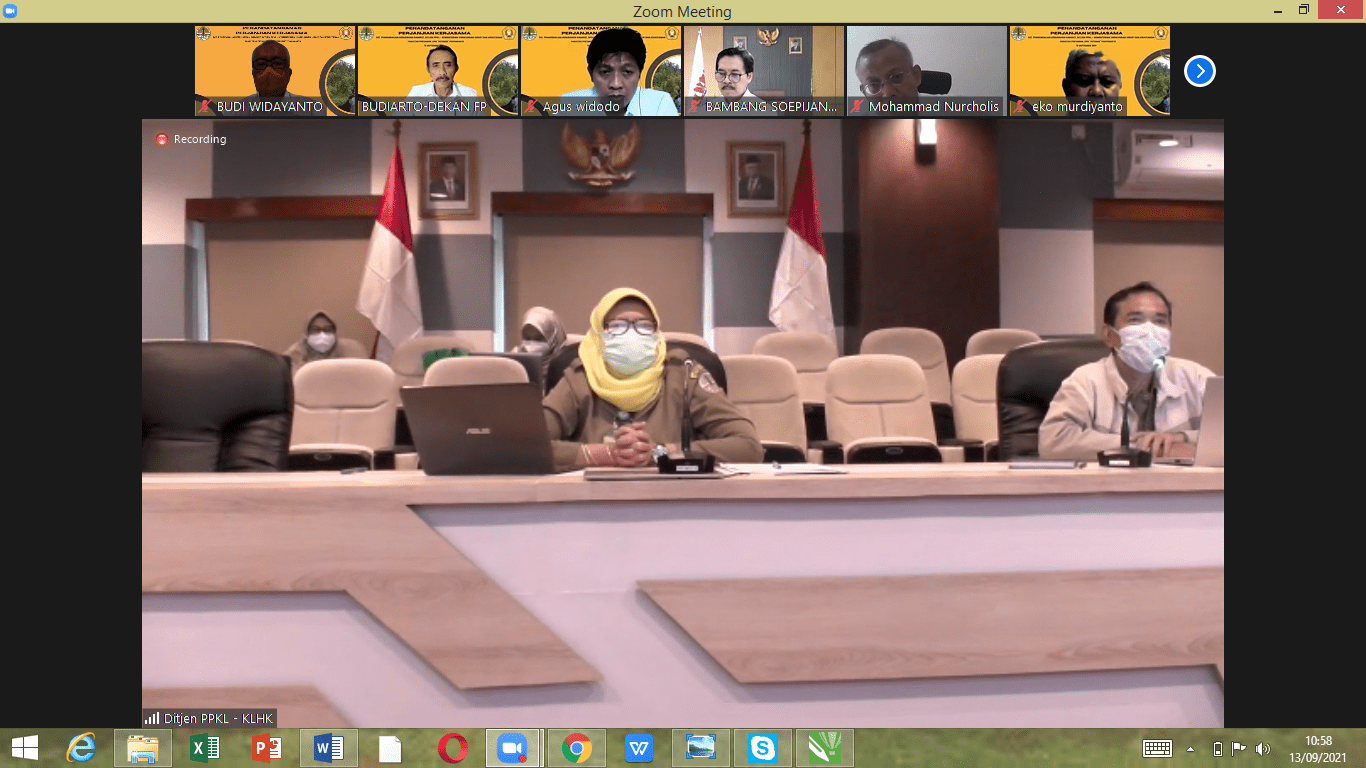Launch Internet Explorer from the taskbar

tap(81, 748)
